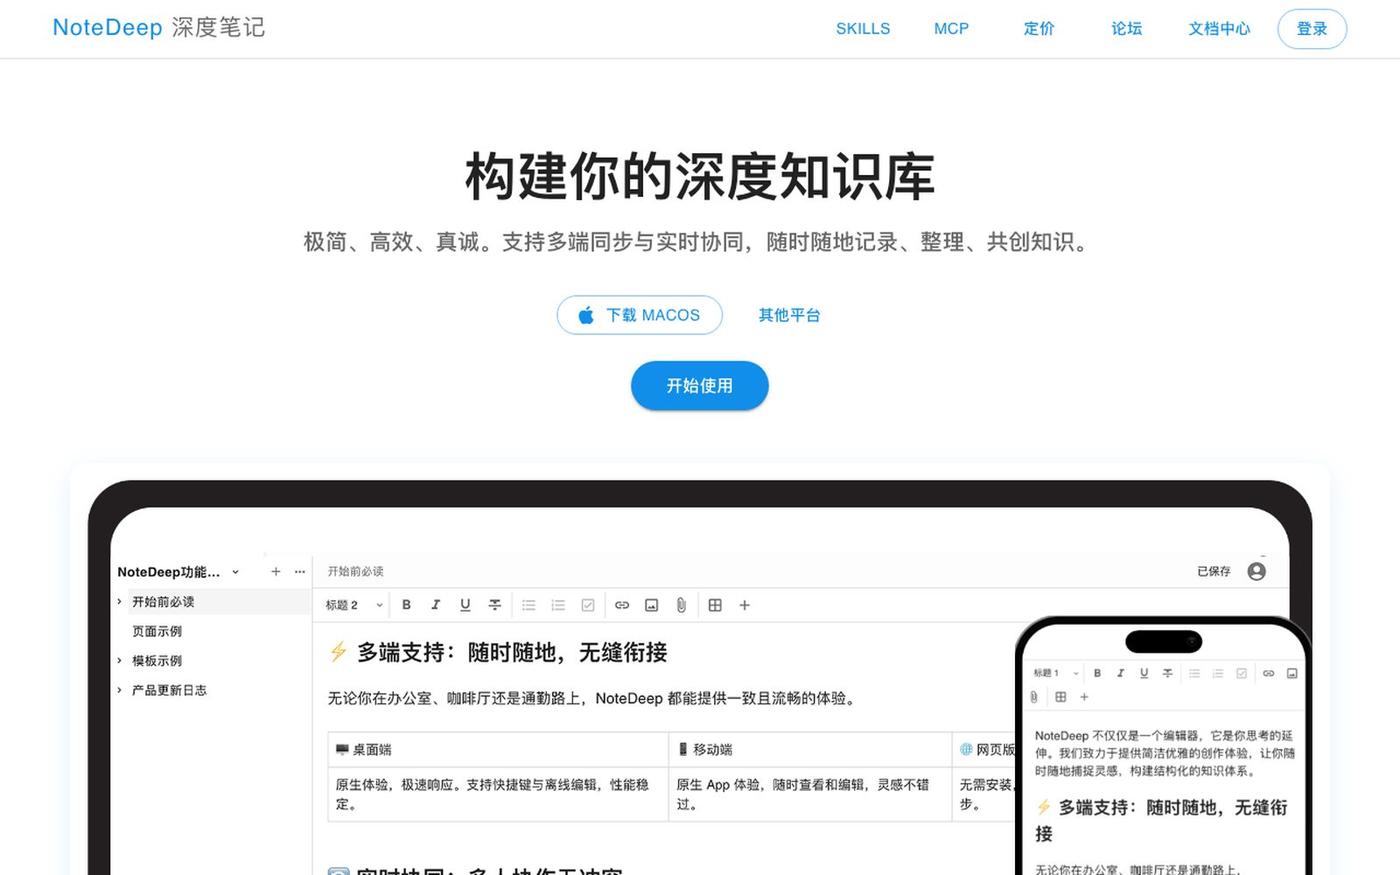1400x875 pixels.
Task: Insert link in phone mockup toolbar
Action: click(x=1268, y=673)
